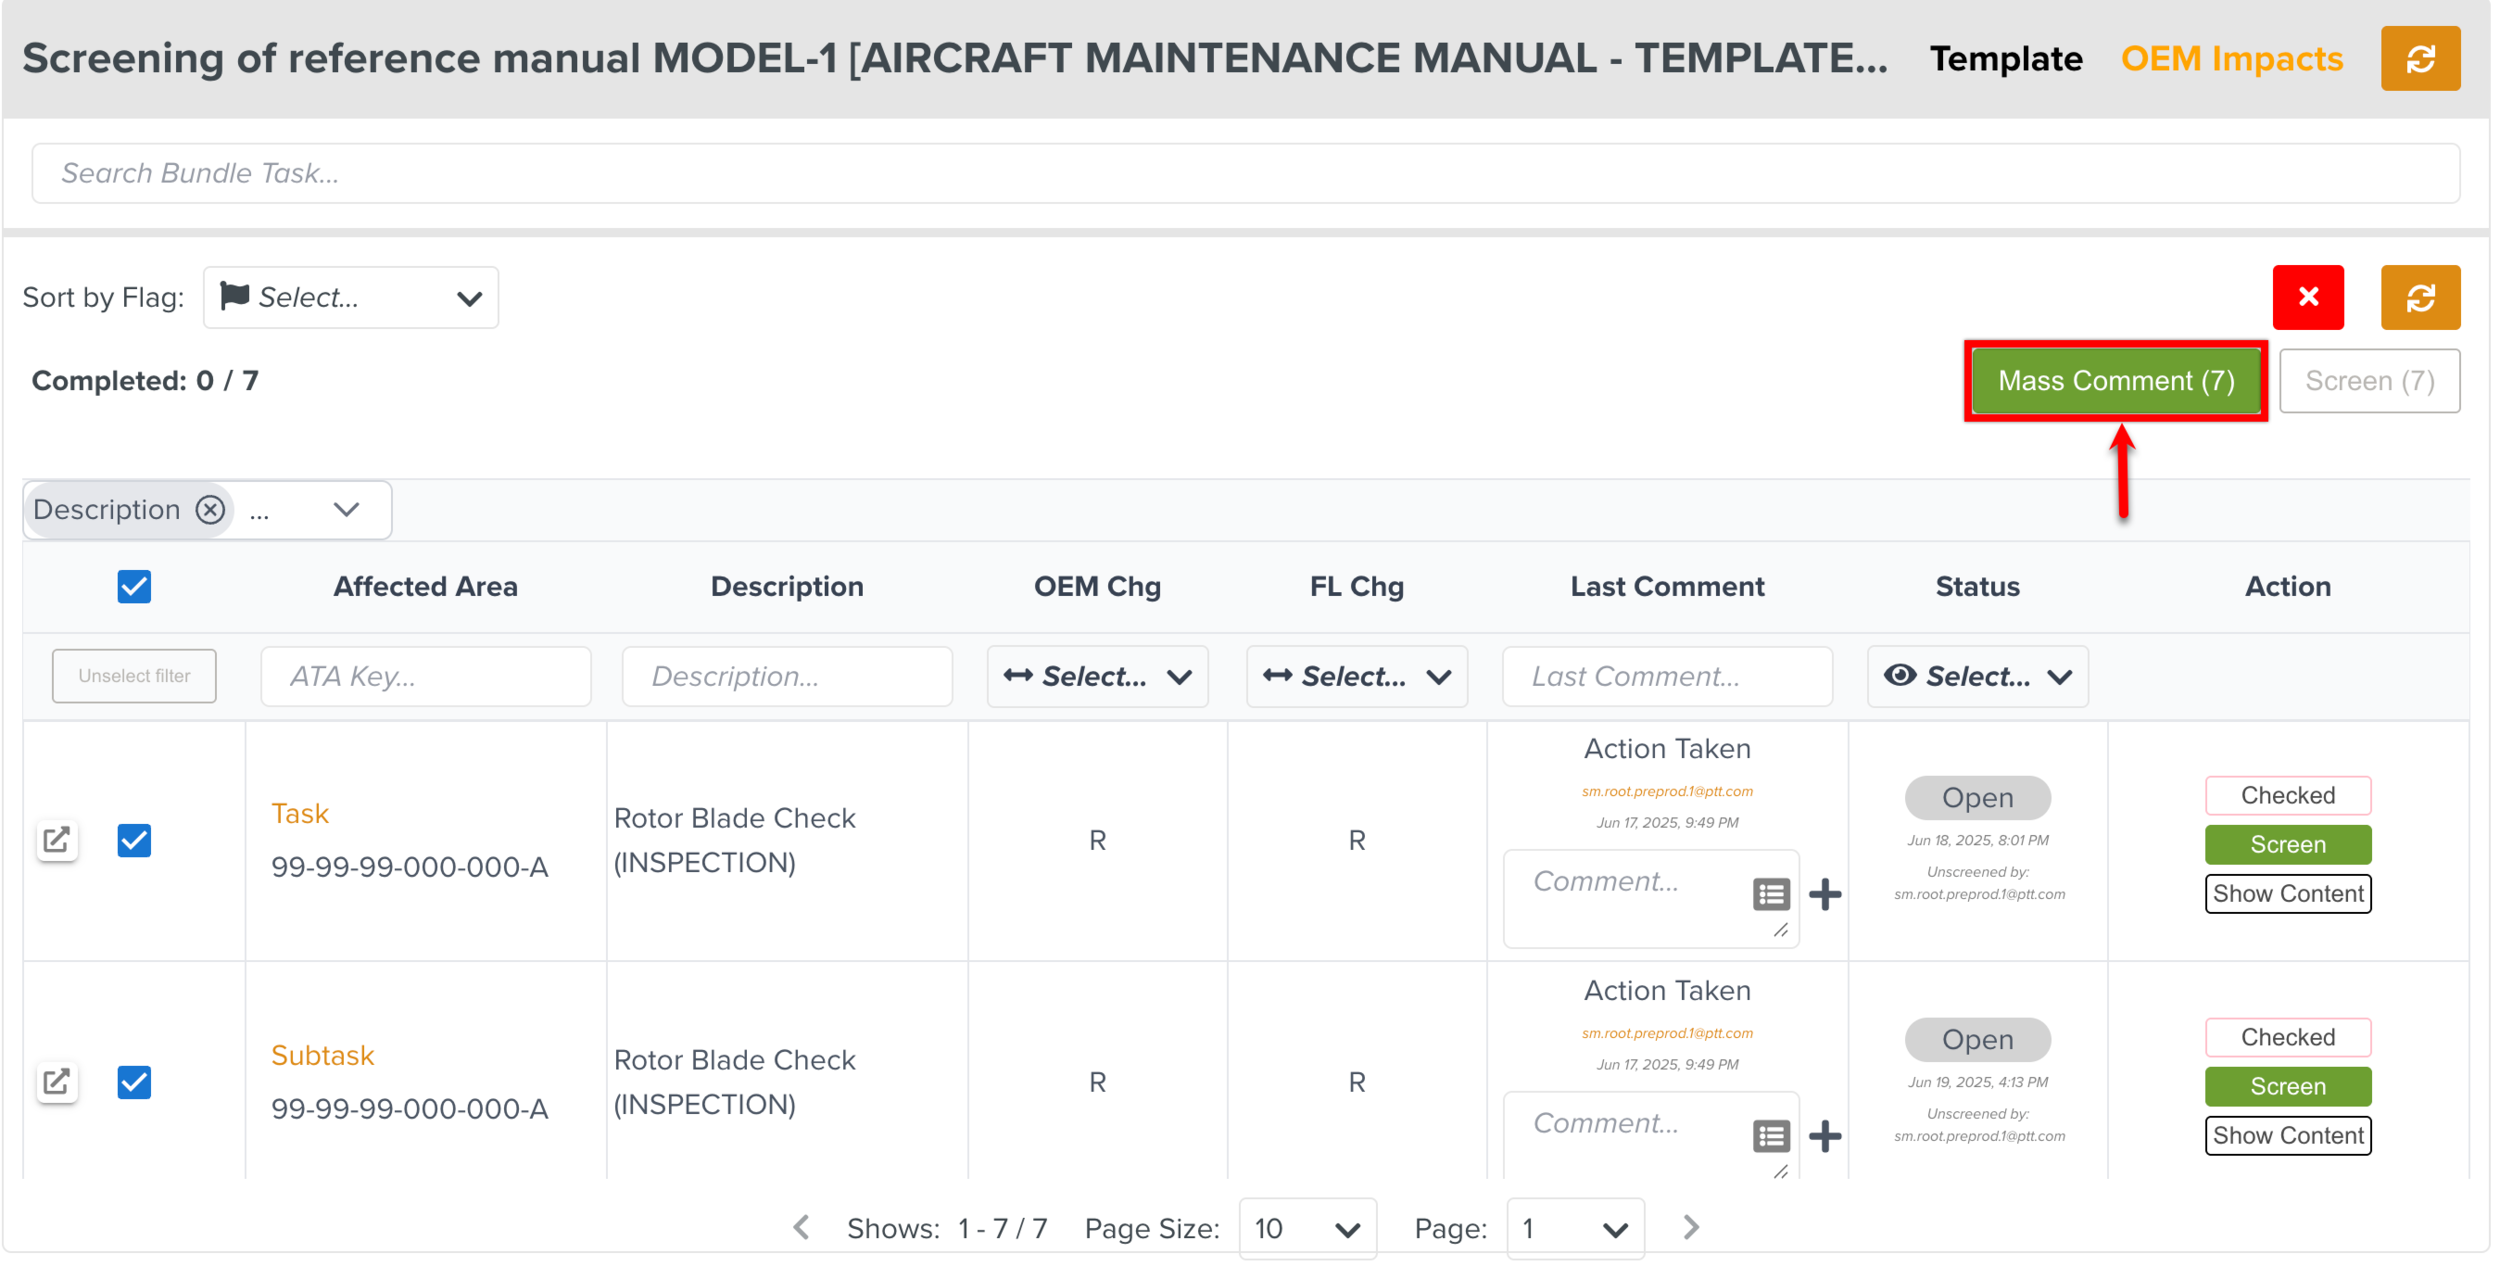Open the Subtask row external link icon

pyautogui.click(x=57, y=1082)
